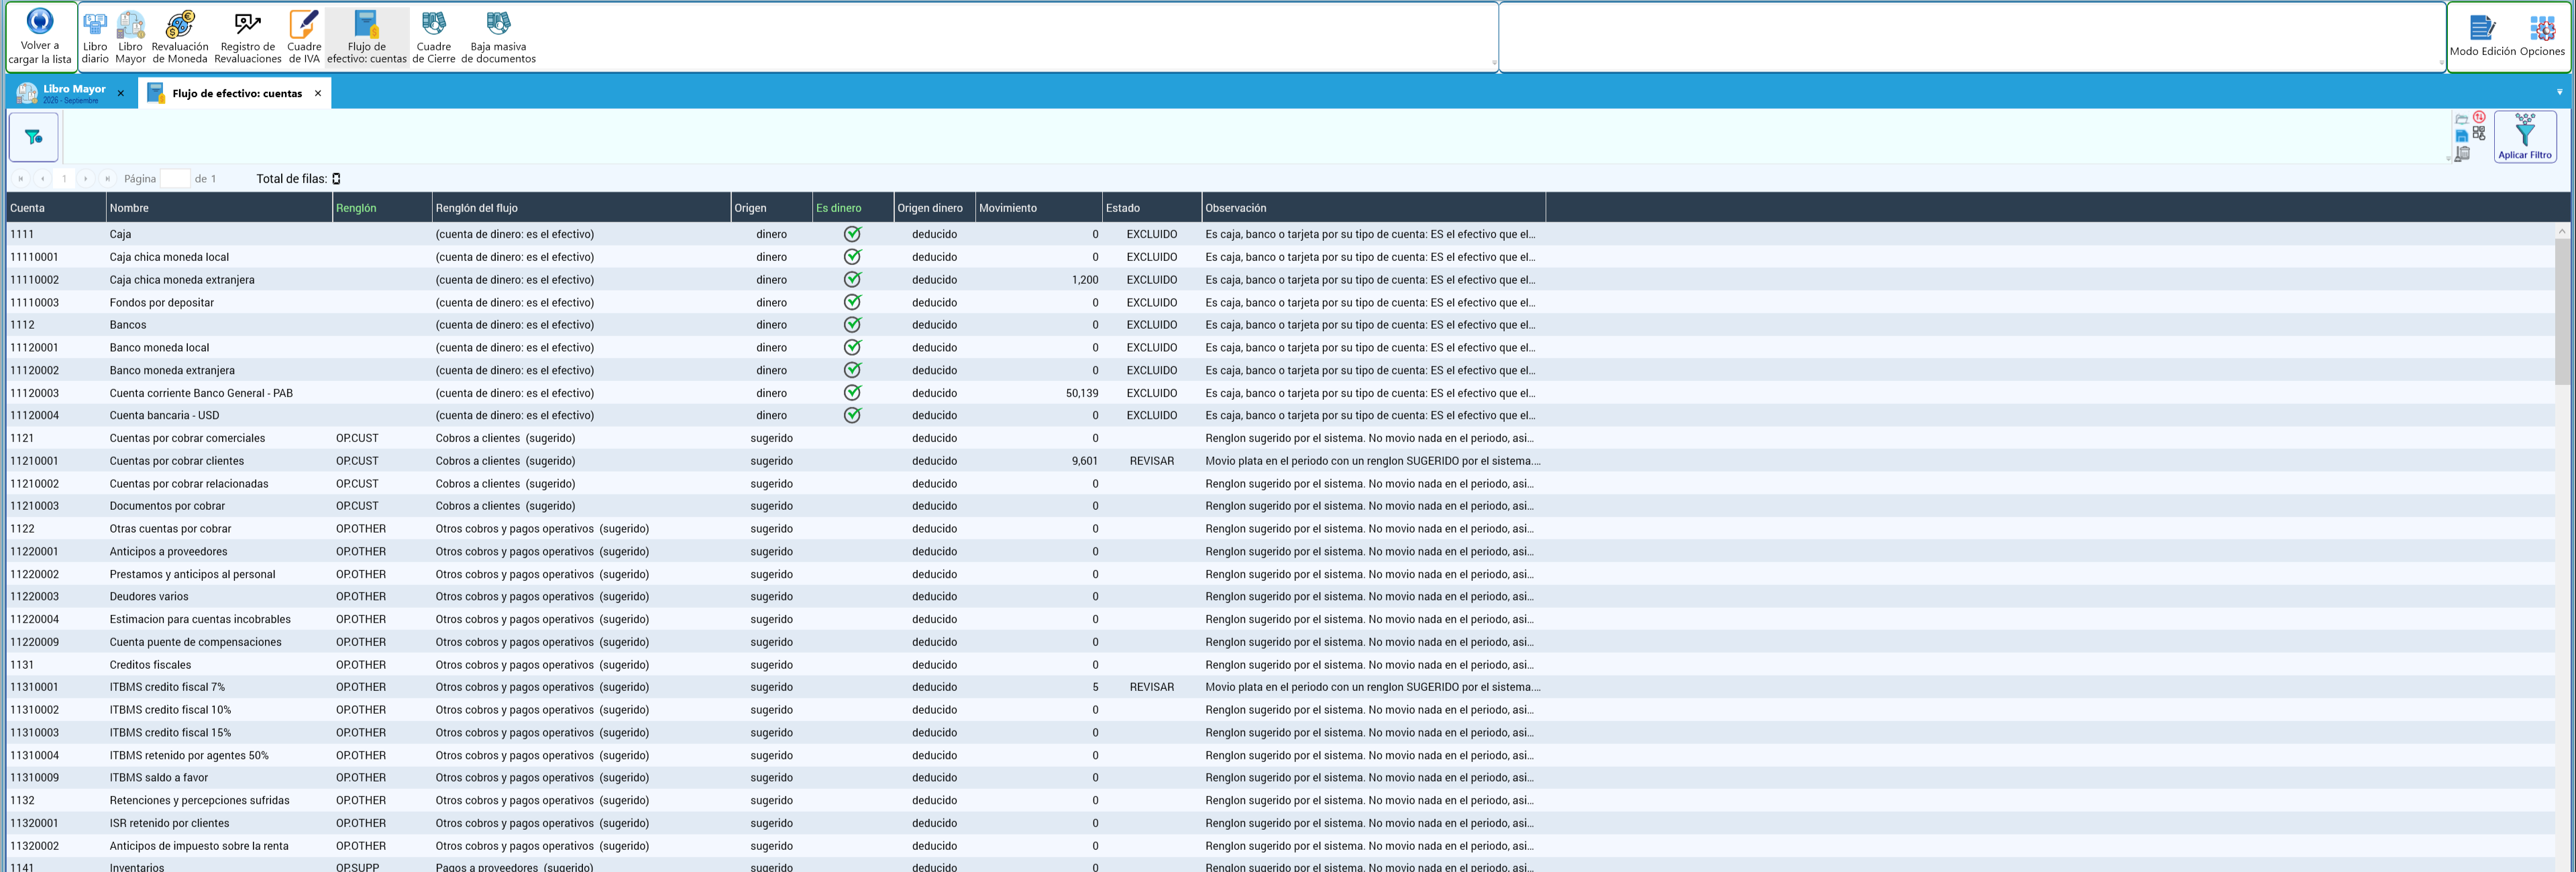Click the Página number input field
This screenshot has width=2576, height=872.
tap(175, 179)
